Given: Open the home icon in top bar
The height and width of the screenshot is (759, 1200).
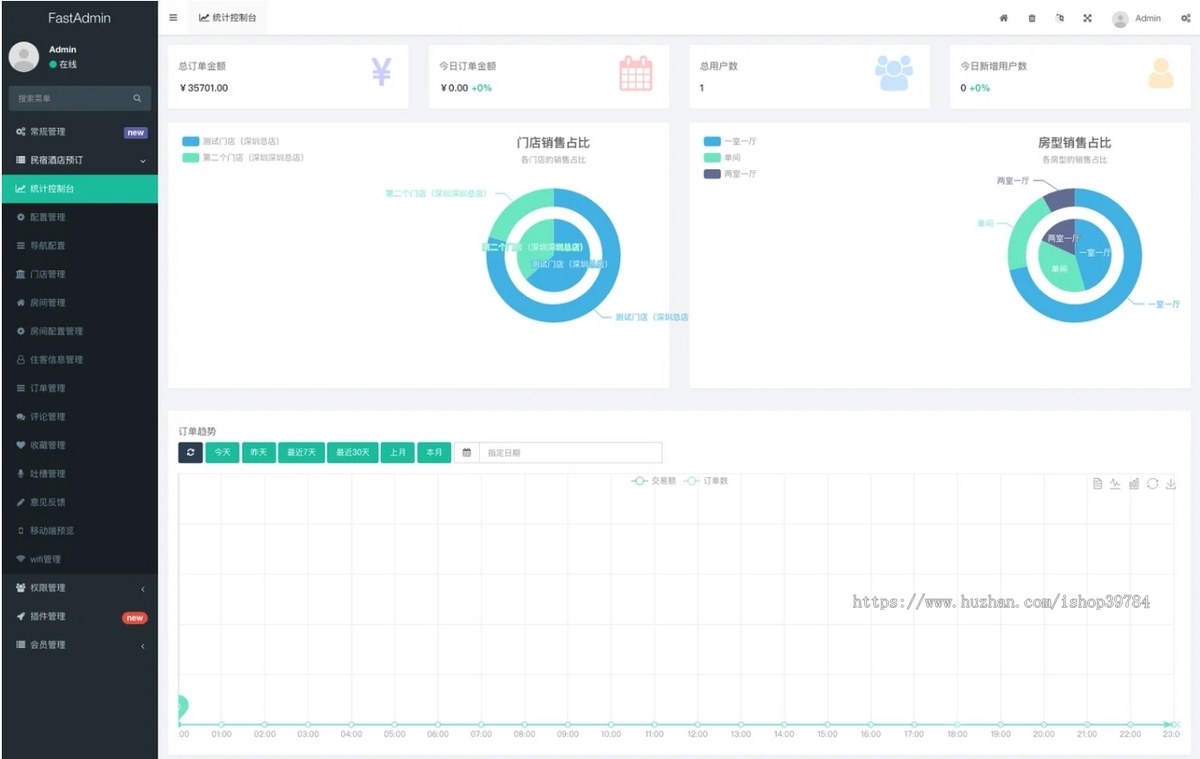Looking at the screenshot, I should pyautogui.click(x=1004, y=18).
